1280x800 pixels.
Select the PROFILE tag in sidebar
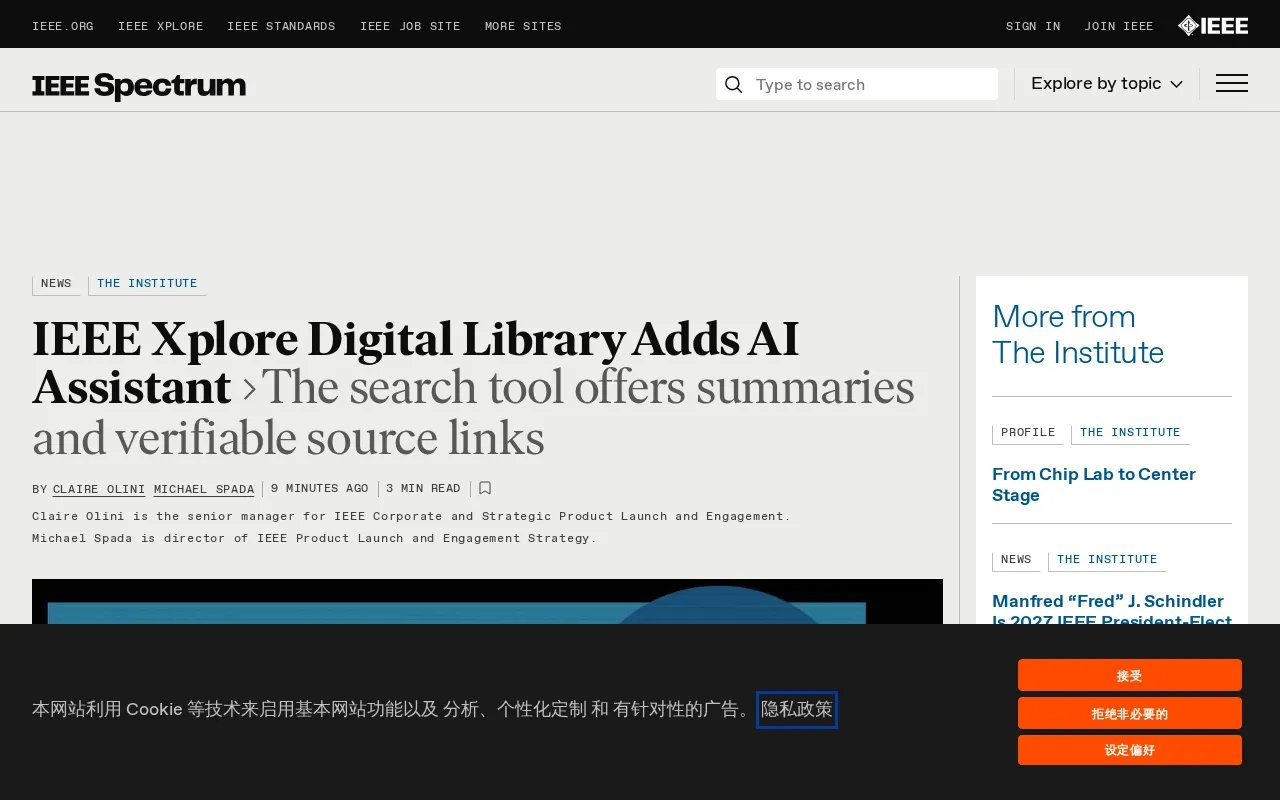1028,433
